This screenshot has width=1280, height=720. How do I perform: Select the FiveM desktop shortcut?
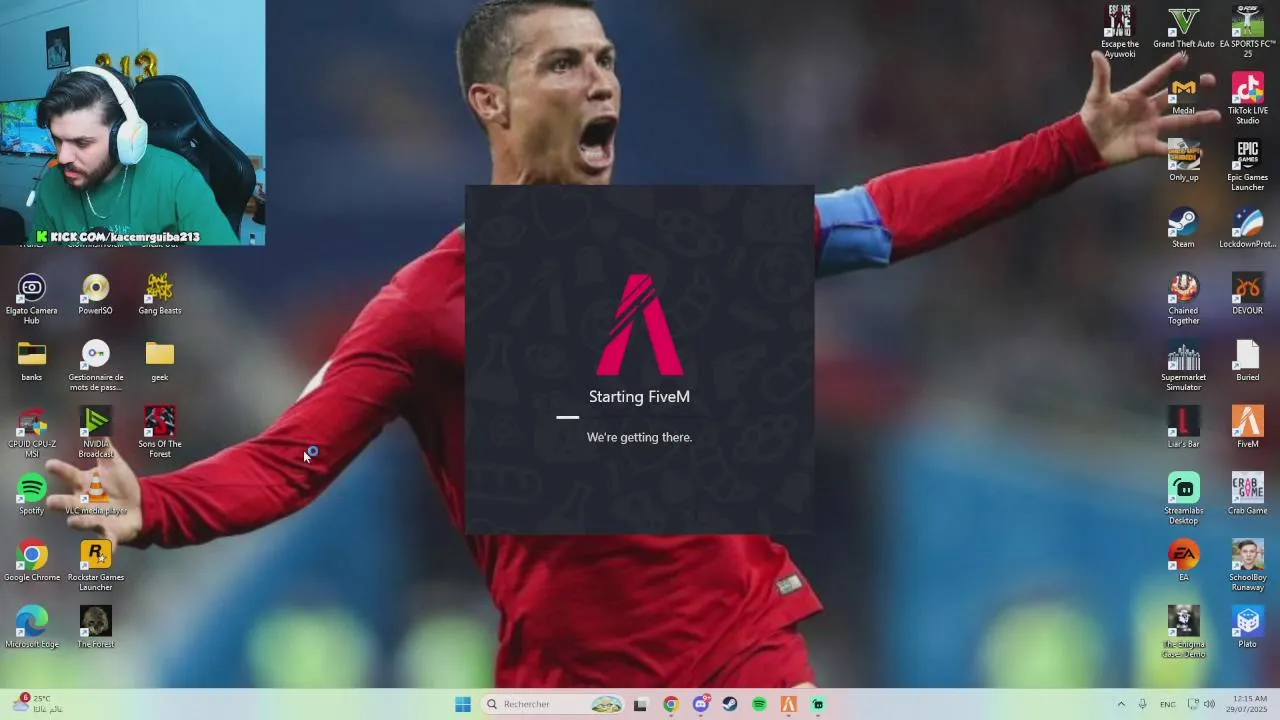coord(1247,428)
